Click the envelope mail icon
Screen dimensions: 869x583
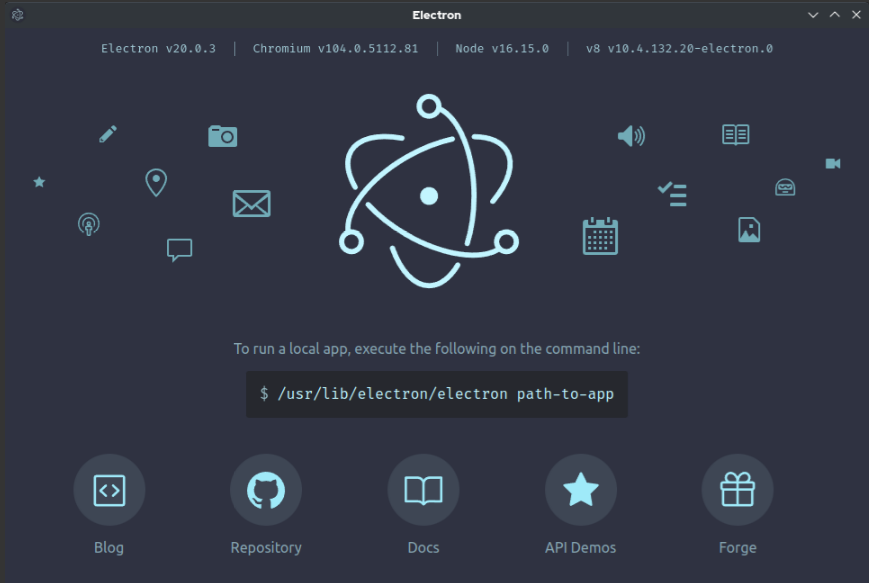click(252, 203)
